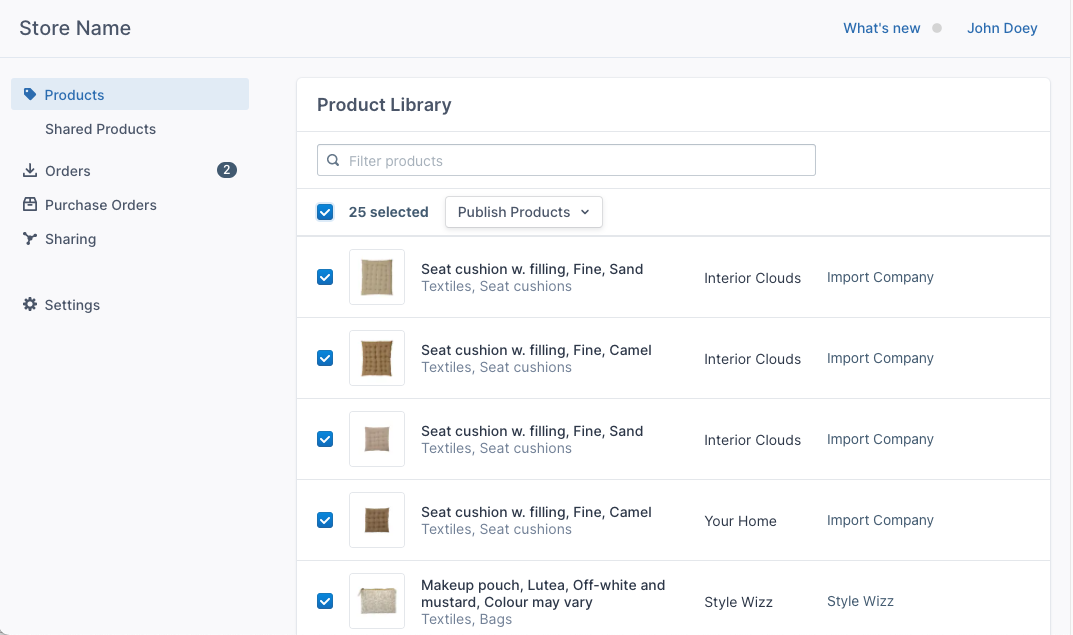Open Purchase Orders via its box icon
1073x635 pixels.
click(30, 204)
